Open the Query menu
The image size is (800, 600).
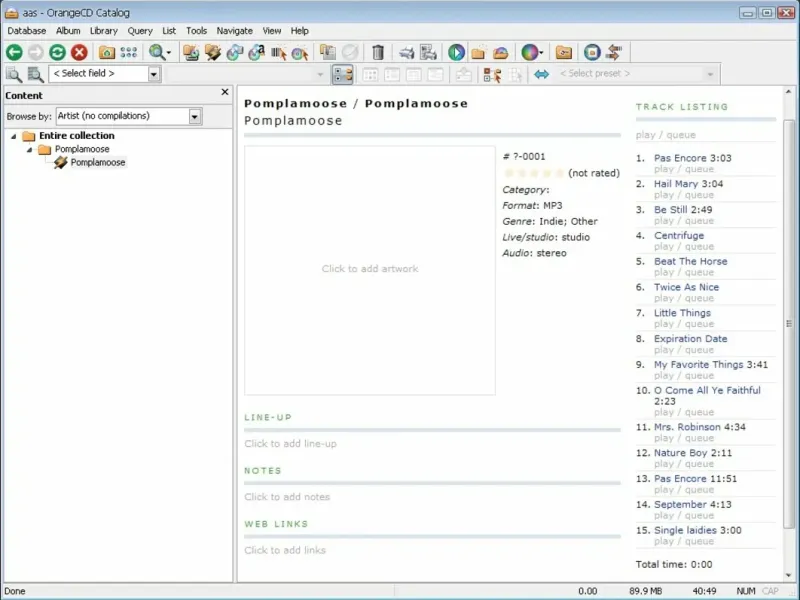[x=140, y=31]
